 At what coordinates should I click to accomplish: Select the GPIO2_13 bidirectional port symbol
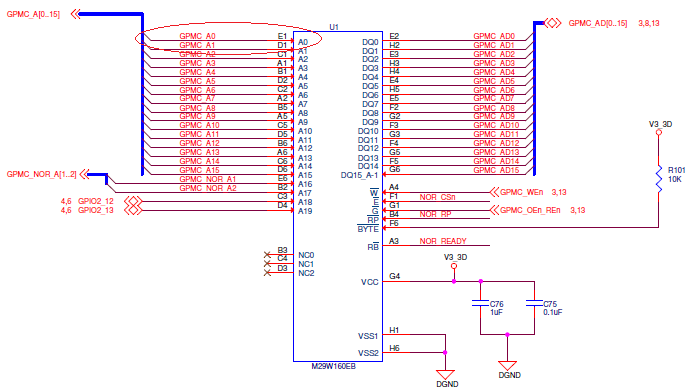[134, 210]
